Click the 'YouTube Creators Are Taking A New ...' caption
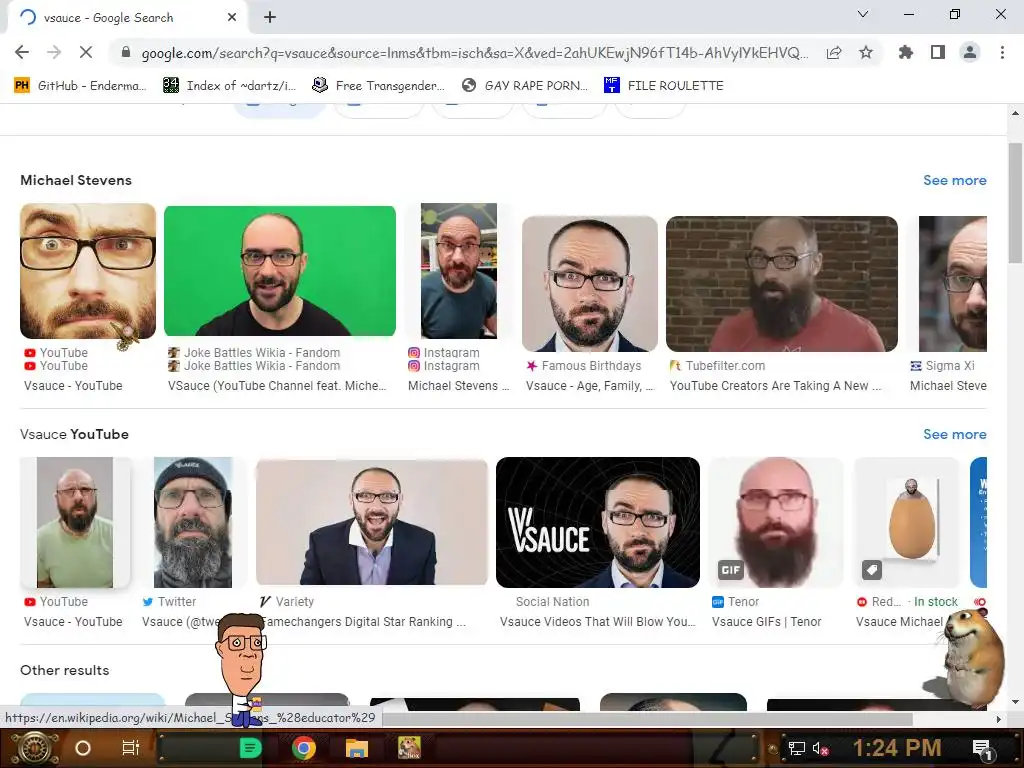This screenshot has width=1024, height=768. [x=775, y=386]
